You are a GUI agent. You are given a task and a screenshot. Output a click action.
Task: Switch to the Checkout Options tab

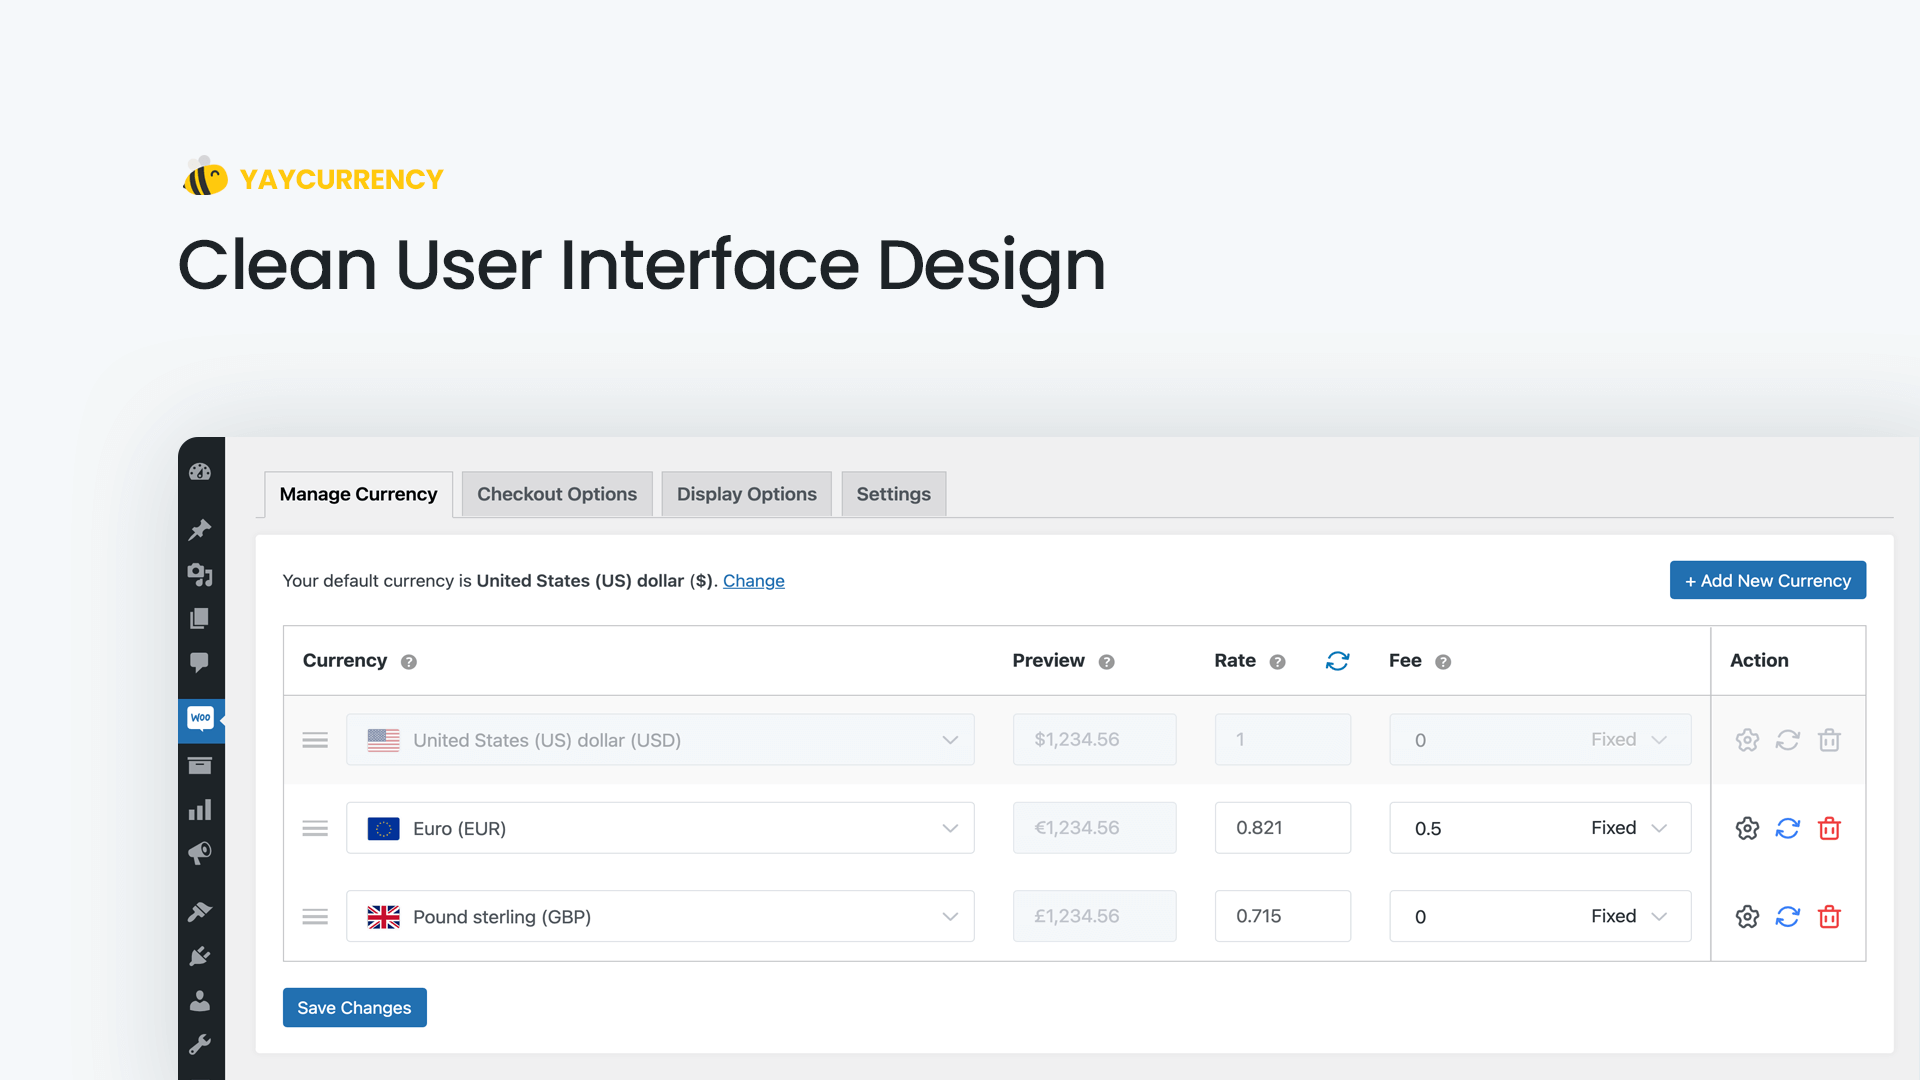click(x=555, y=493)
